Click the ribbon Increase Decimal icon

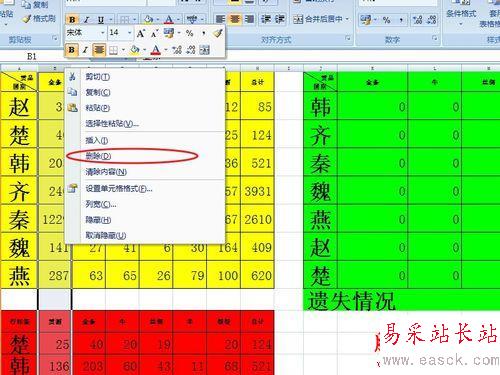[x=417, y=20]
